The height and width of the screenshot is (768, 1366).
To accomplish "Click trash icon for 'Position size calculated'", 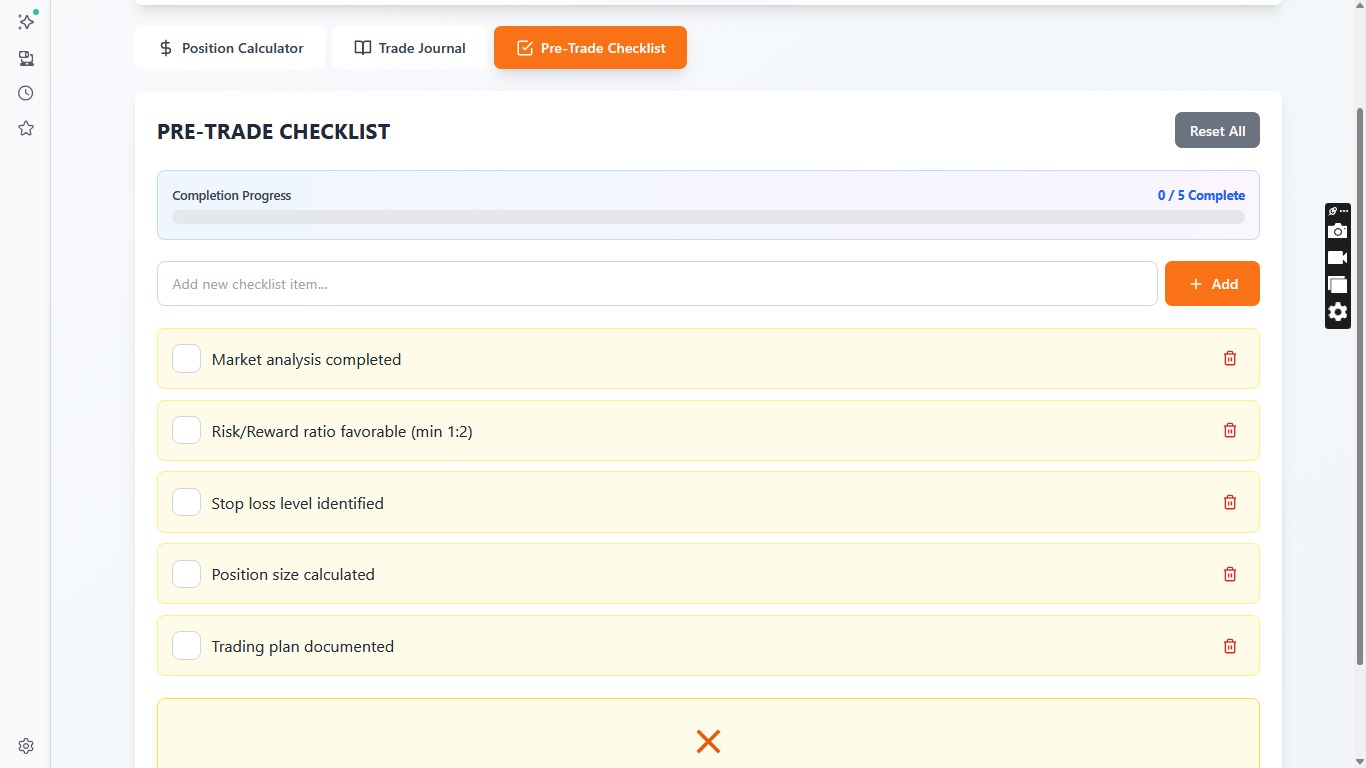I will coord(1230,574).
